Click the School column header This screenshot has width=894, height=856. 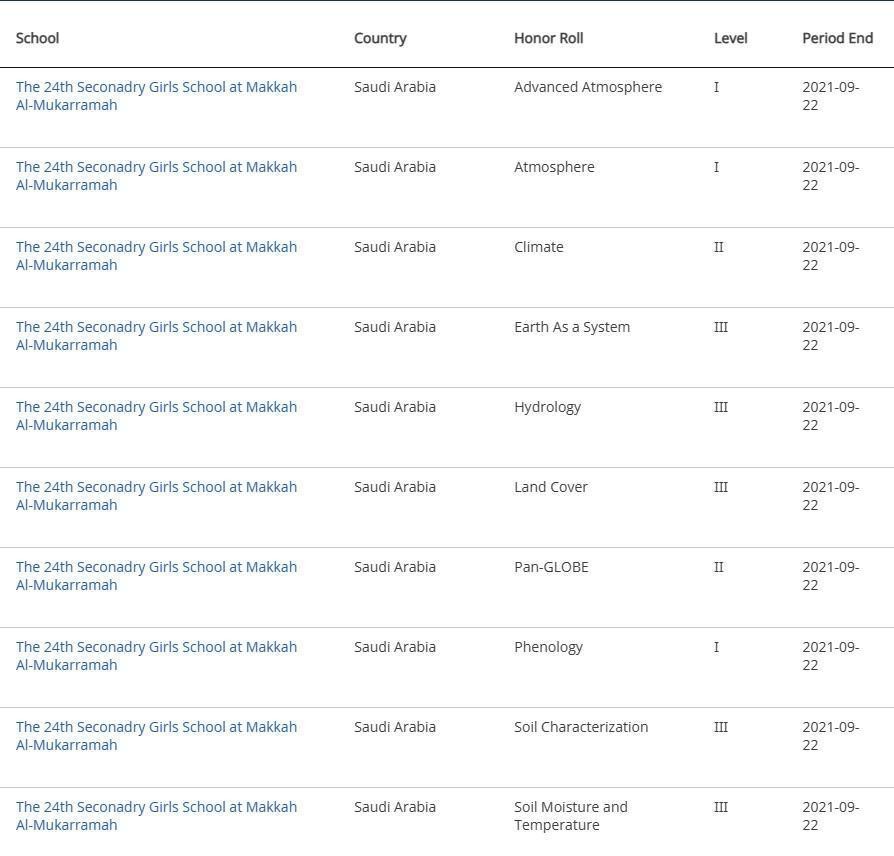point(37,38)
